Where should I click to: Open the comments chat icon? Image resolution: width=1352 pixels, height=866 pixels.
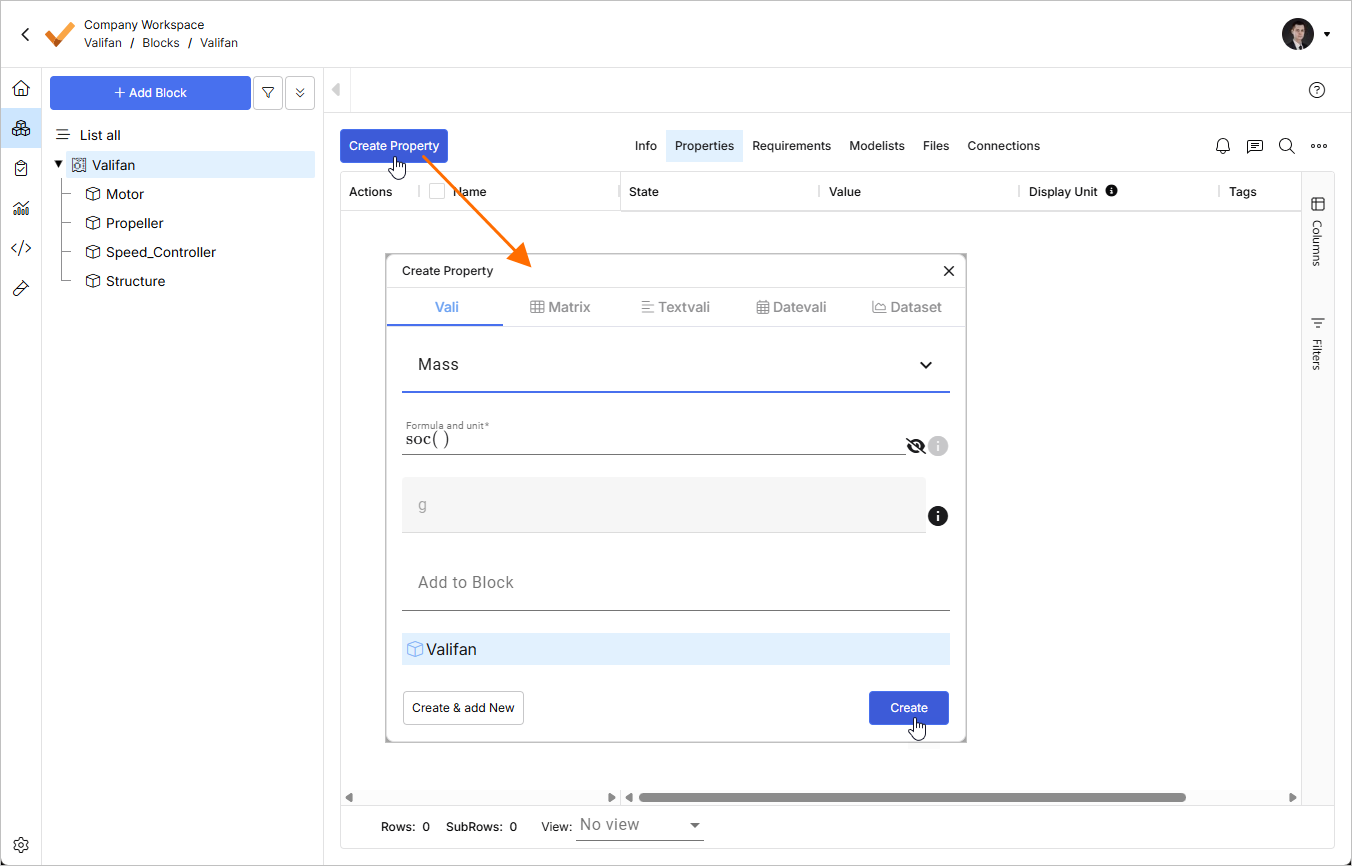pyautogui.click(x=1255, y=146)
